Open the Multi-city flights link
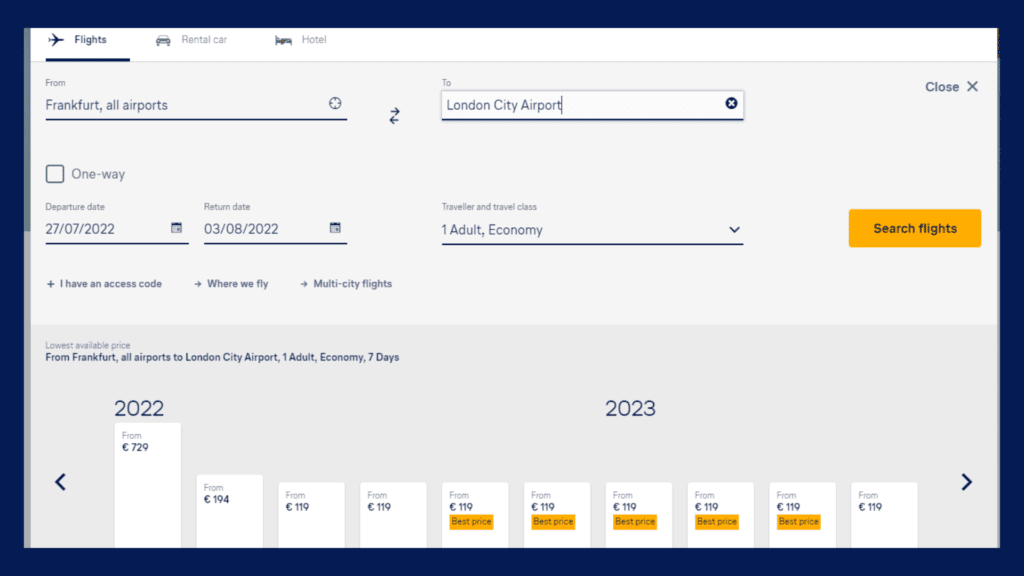Image resolution: width=1024 pixels, height=576 pixels. click(346, 284)
